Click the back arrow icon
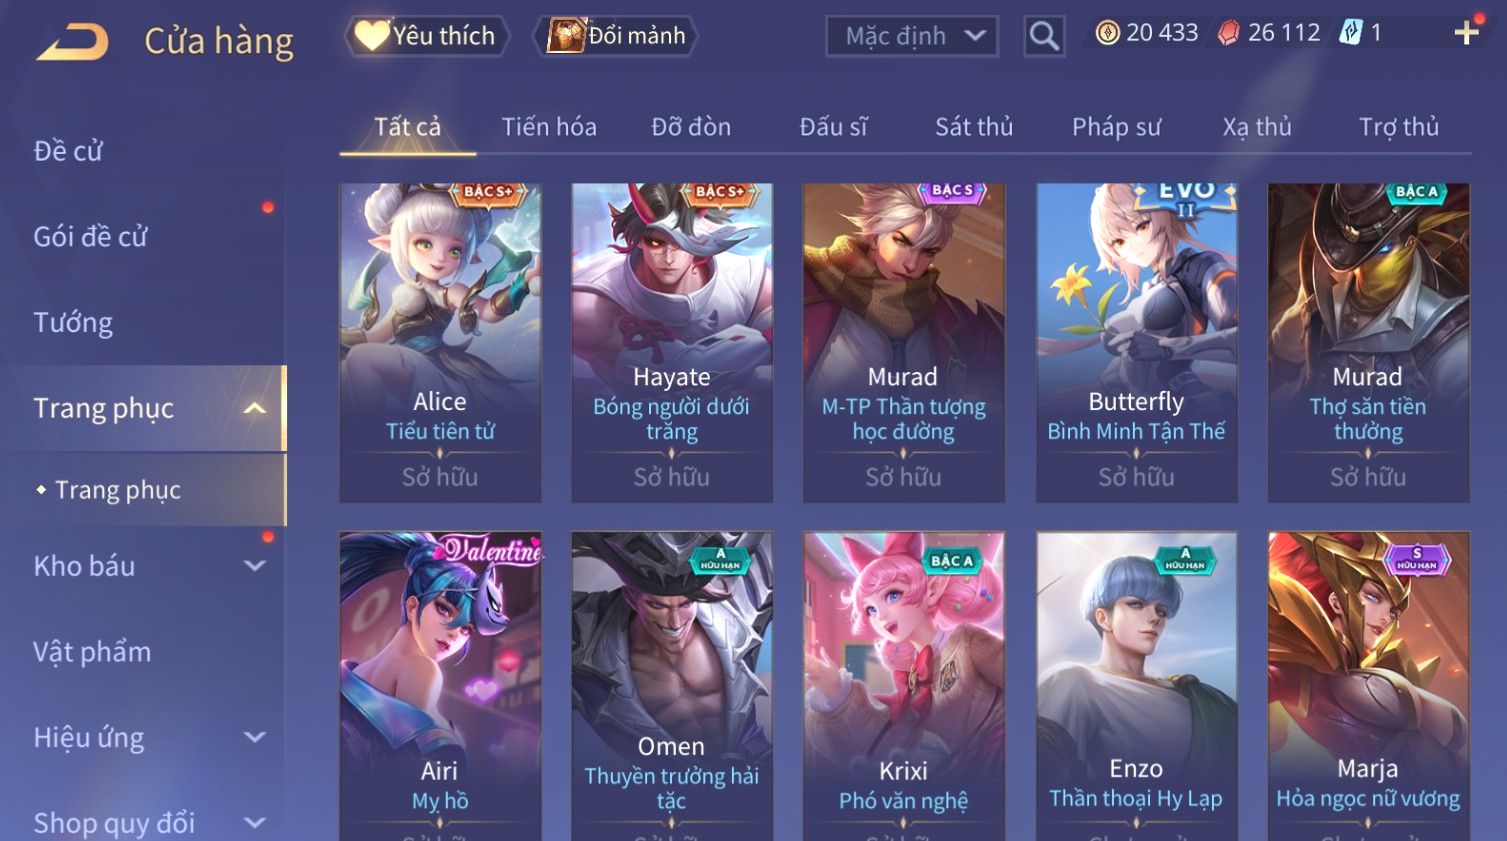Screen dimensions: 1507x841 click(73, 42)
